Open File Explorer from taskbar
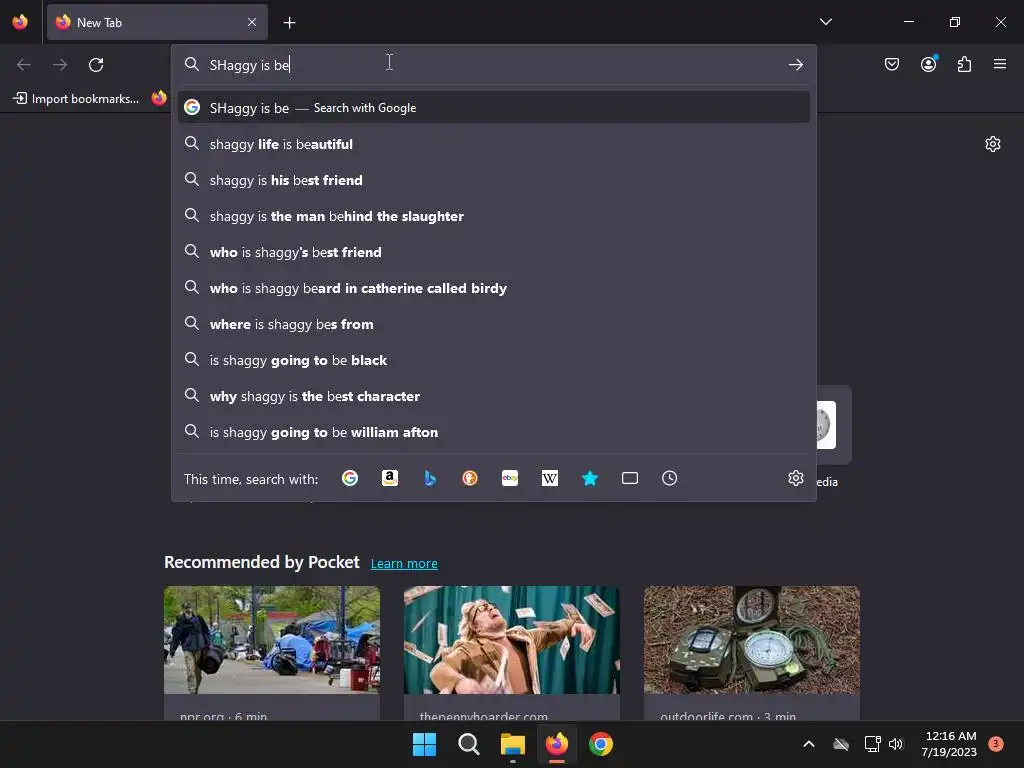This screenshot has height=768, width=1024. coord(513,744)
